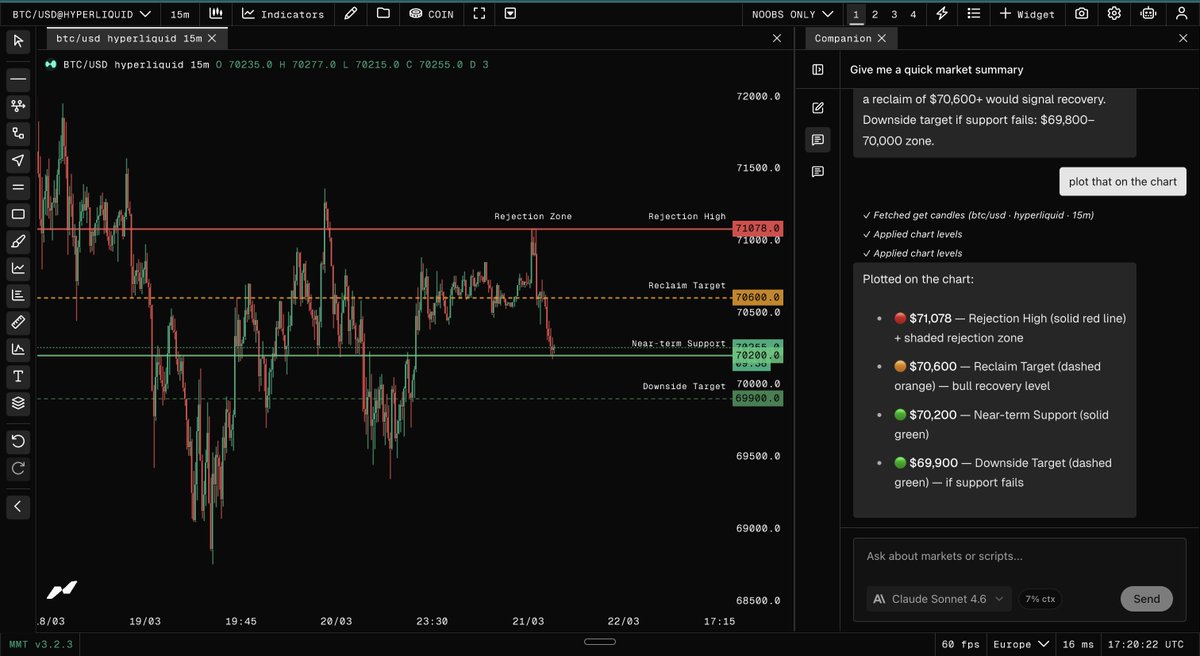Image resolution: width=1200 pixels, height=656 pixels.
Task: Click the 69900.0 Downside Target price label
Action: pyautogui.click(x=757, y=398)
